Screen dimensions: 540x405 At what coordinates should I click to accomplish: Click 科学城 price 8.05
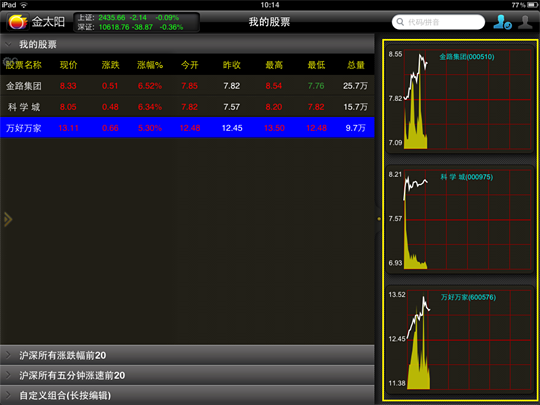(x=68, y=107)
